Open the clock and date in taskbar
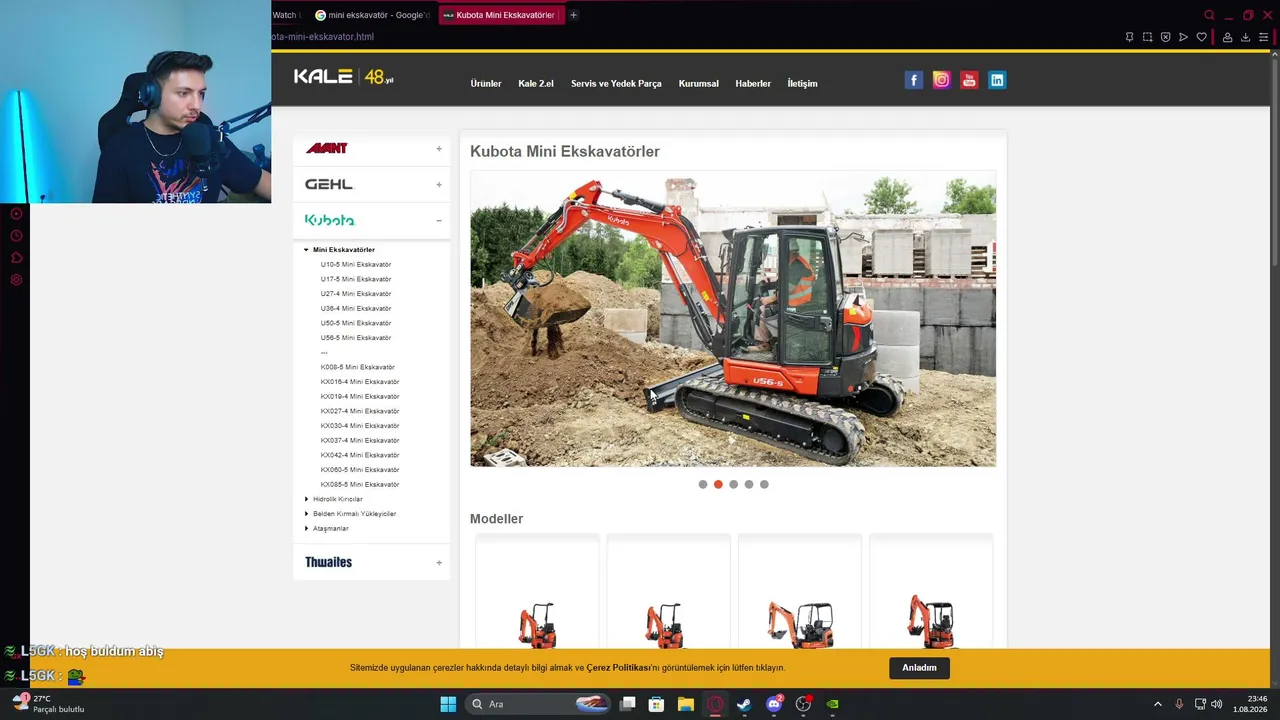Viewport: 1280px width, 720px height. pos(1250,704)
